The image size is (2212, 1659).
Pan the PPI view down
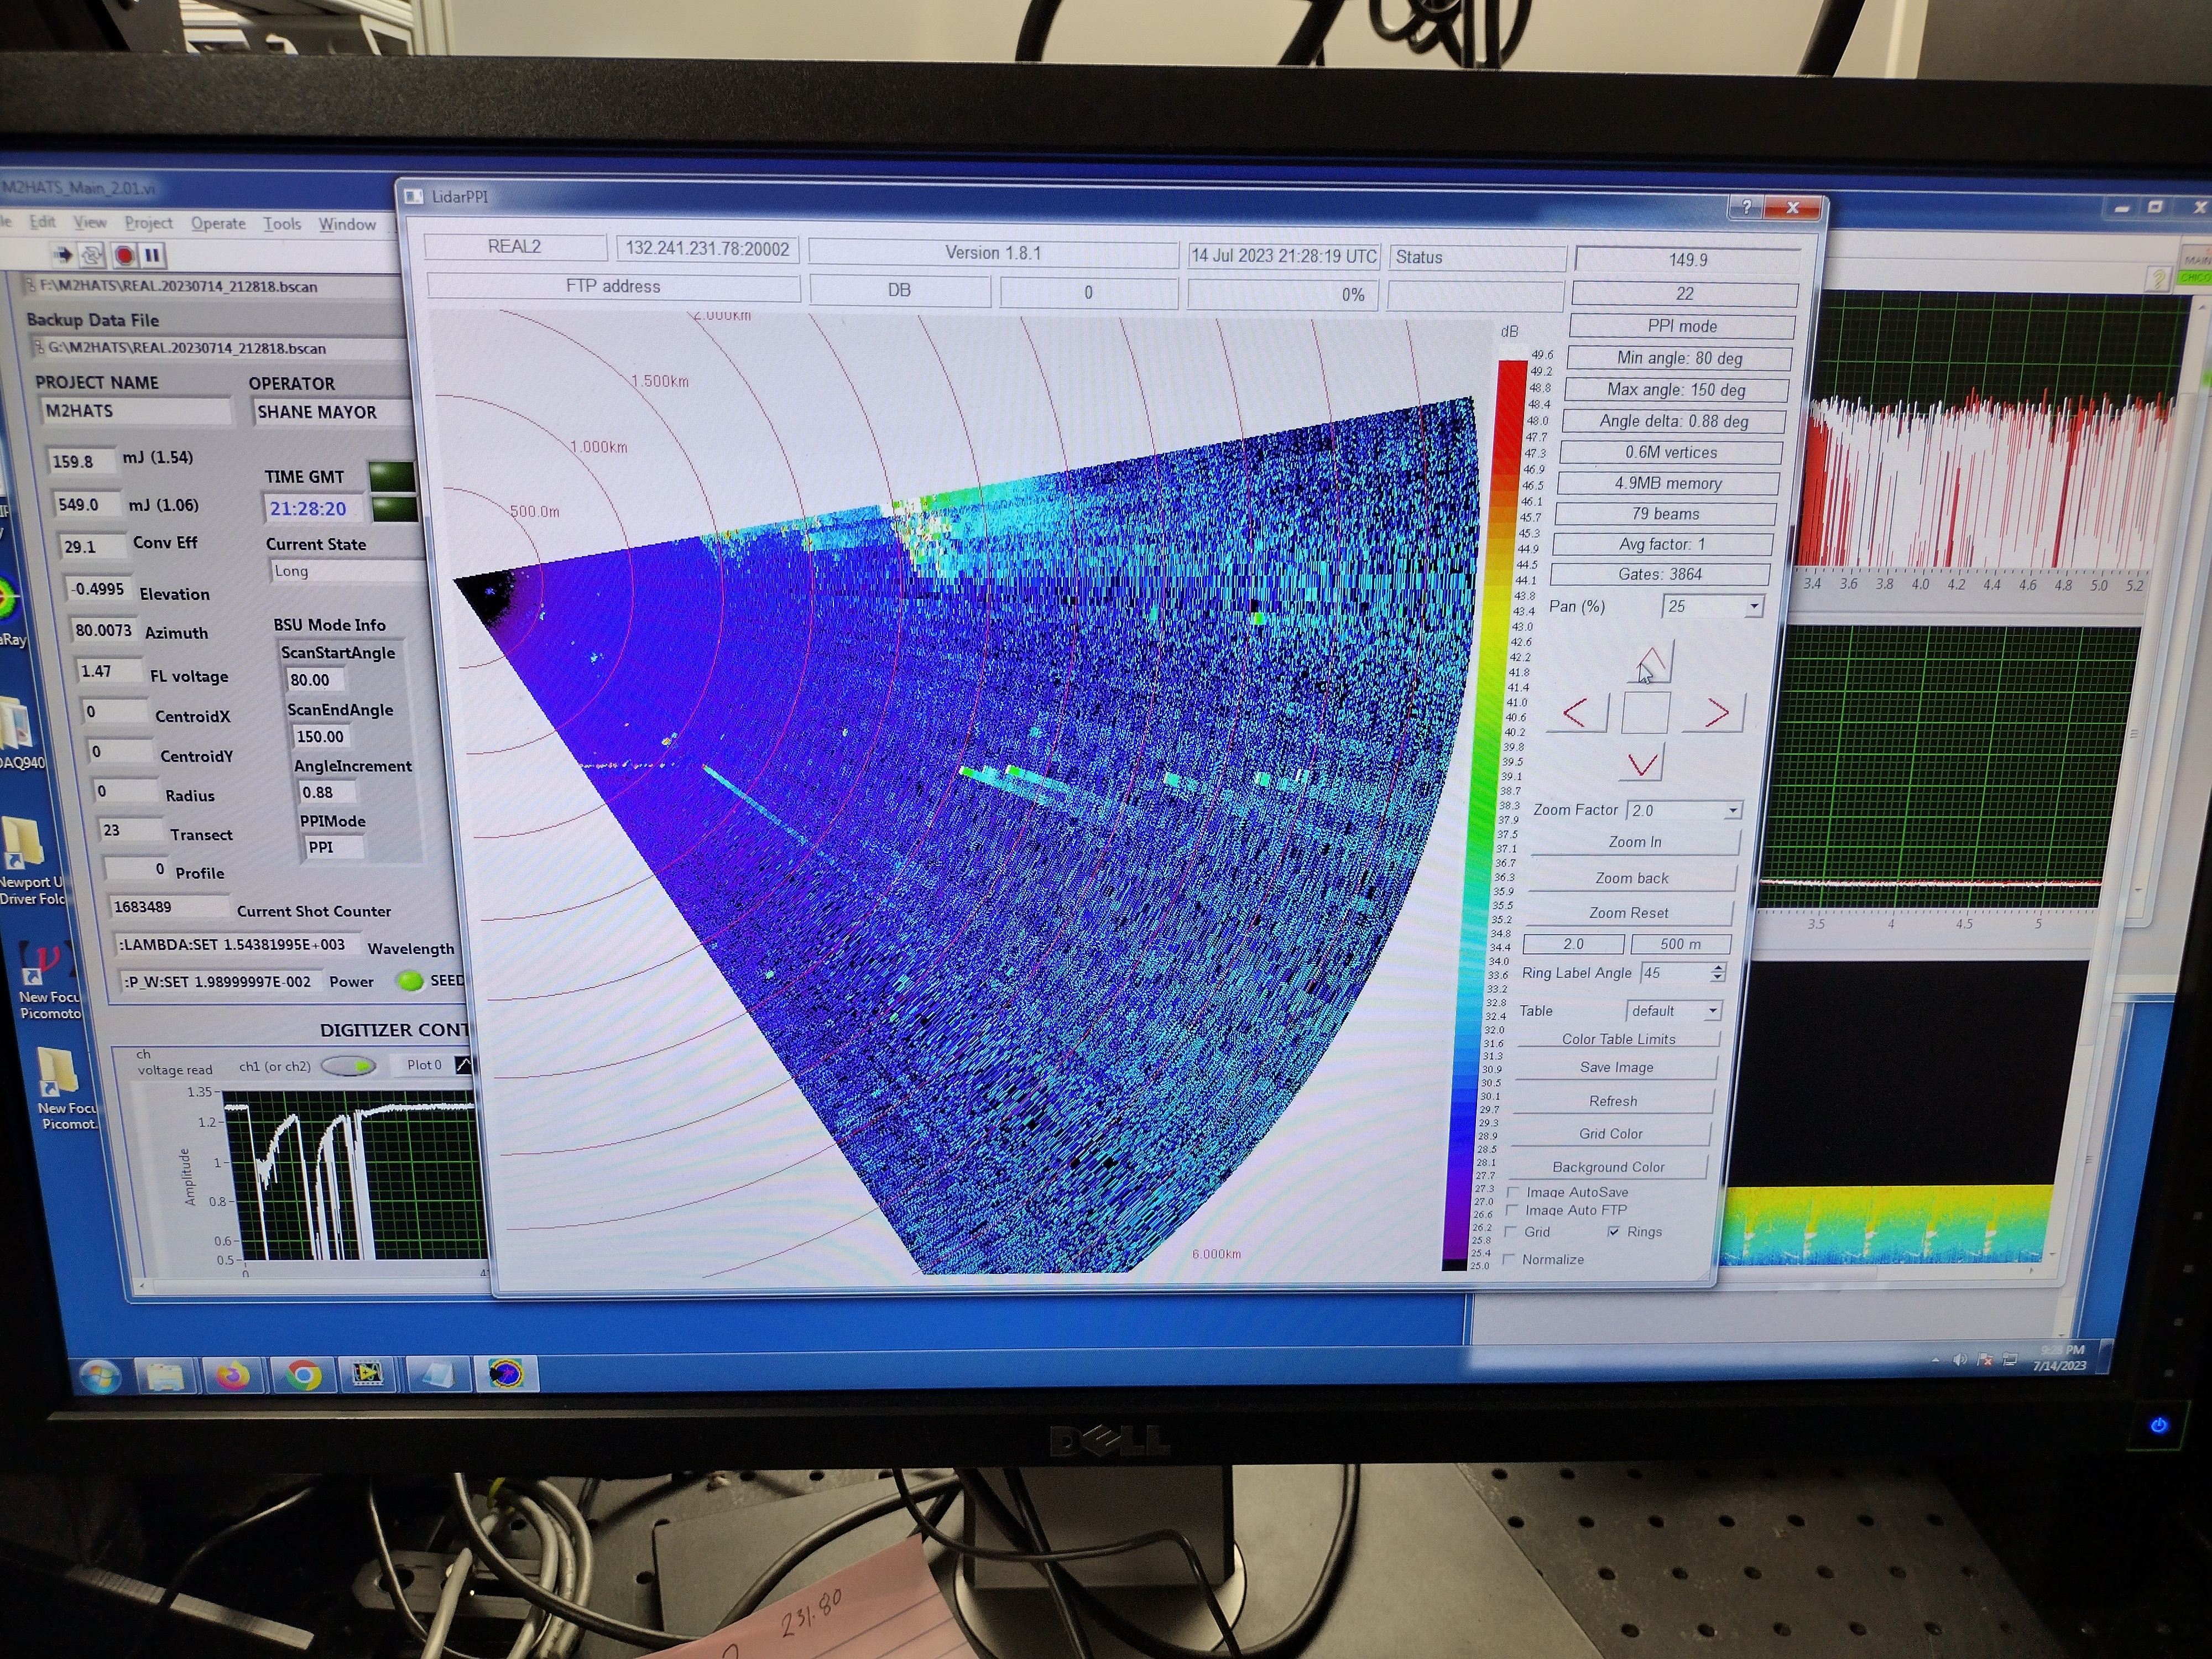pos(1642,765)
